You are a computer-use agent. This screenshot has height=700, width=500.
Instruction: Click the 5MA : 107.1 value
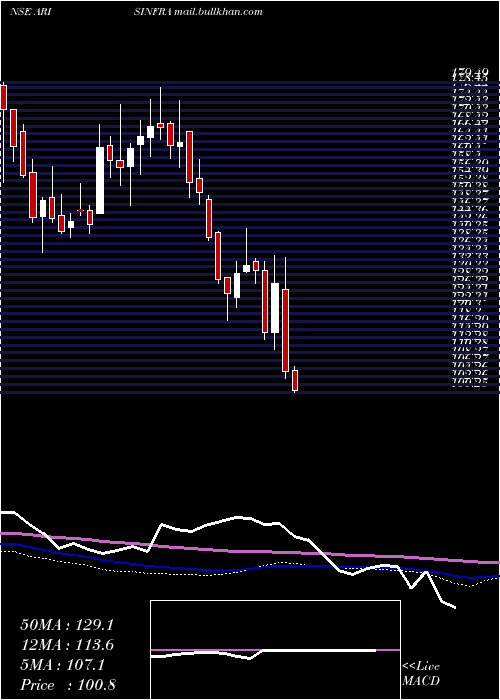(62, 665)
